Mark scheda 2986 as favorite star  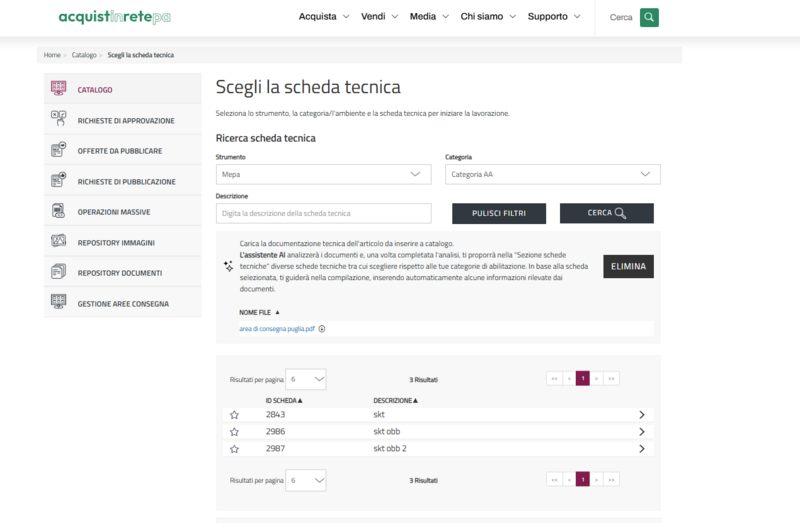click(234, 432)
